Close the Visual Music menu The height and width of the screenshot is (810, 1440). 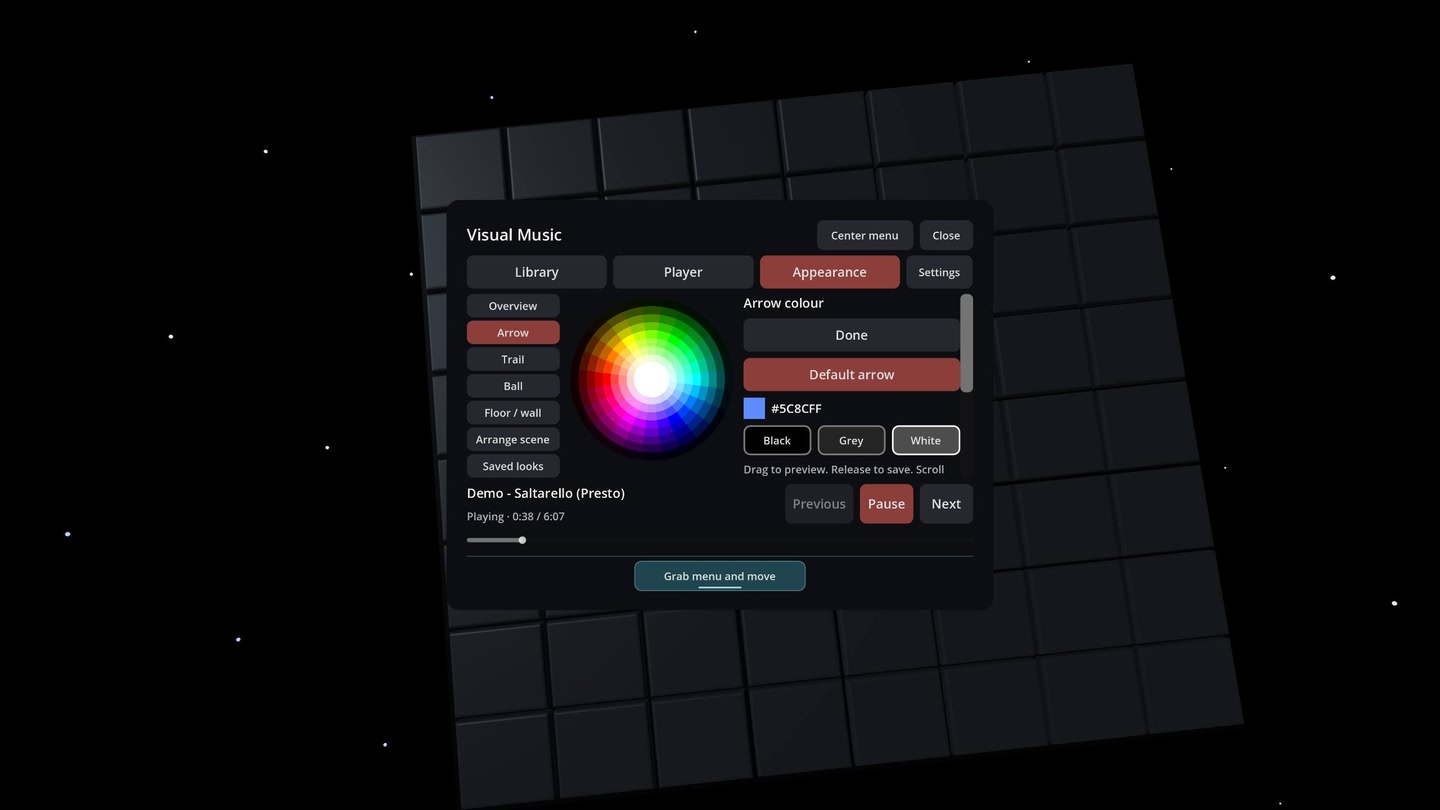pos(946,235)
